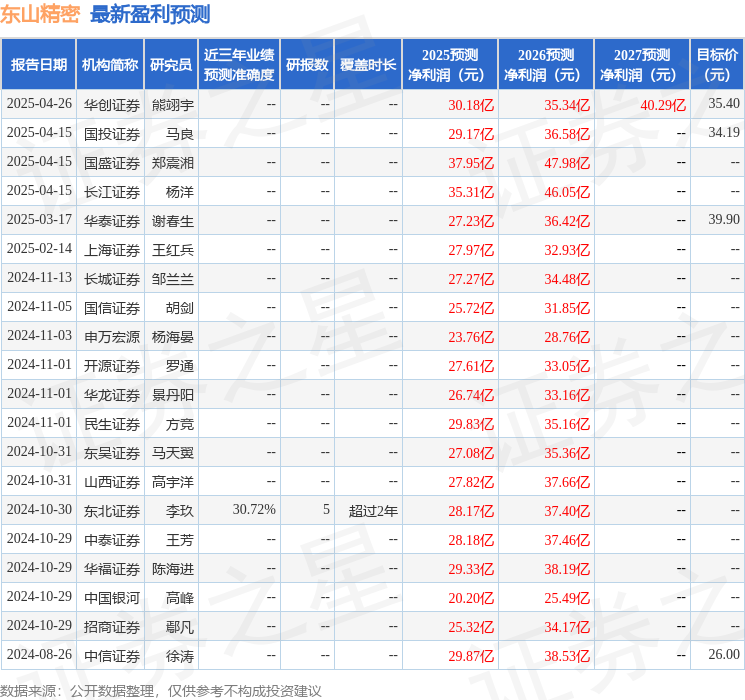Image resolution: width=745 pixels, height=700 pixels.
Task: Select the 机构简称 column header
Action: pyautogui.click(x=110, y=65)
